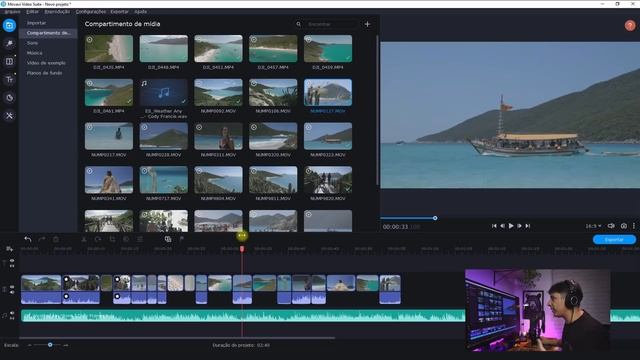640x360 pixels.
Task: Open preview more options dots
Action: point(634,226)
